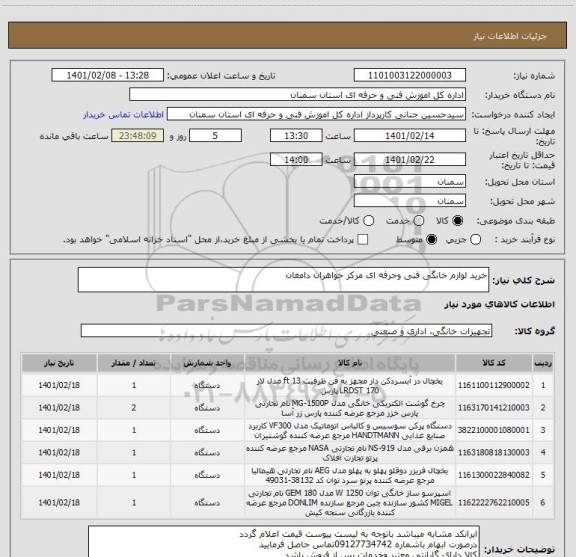The width and height of the screenshot is (576, 557).
Task: Click the validity time field 14:00
Action: point(296,159)
